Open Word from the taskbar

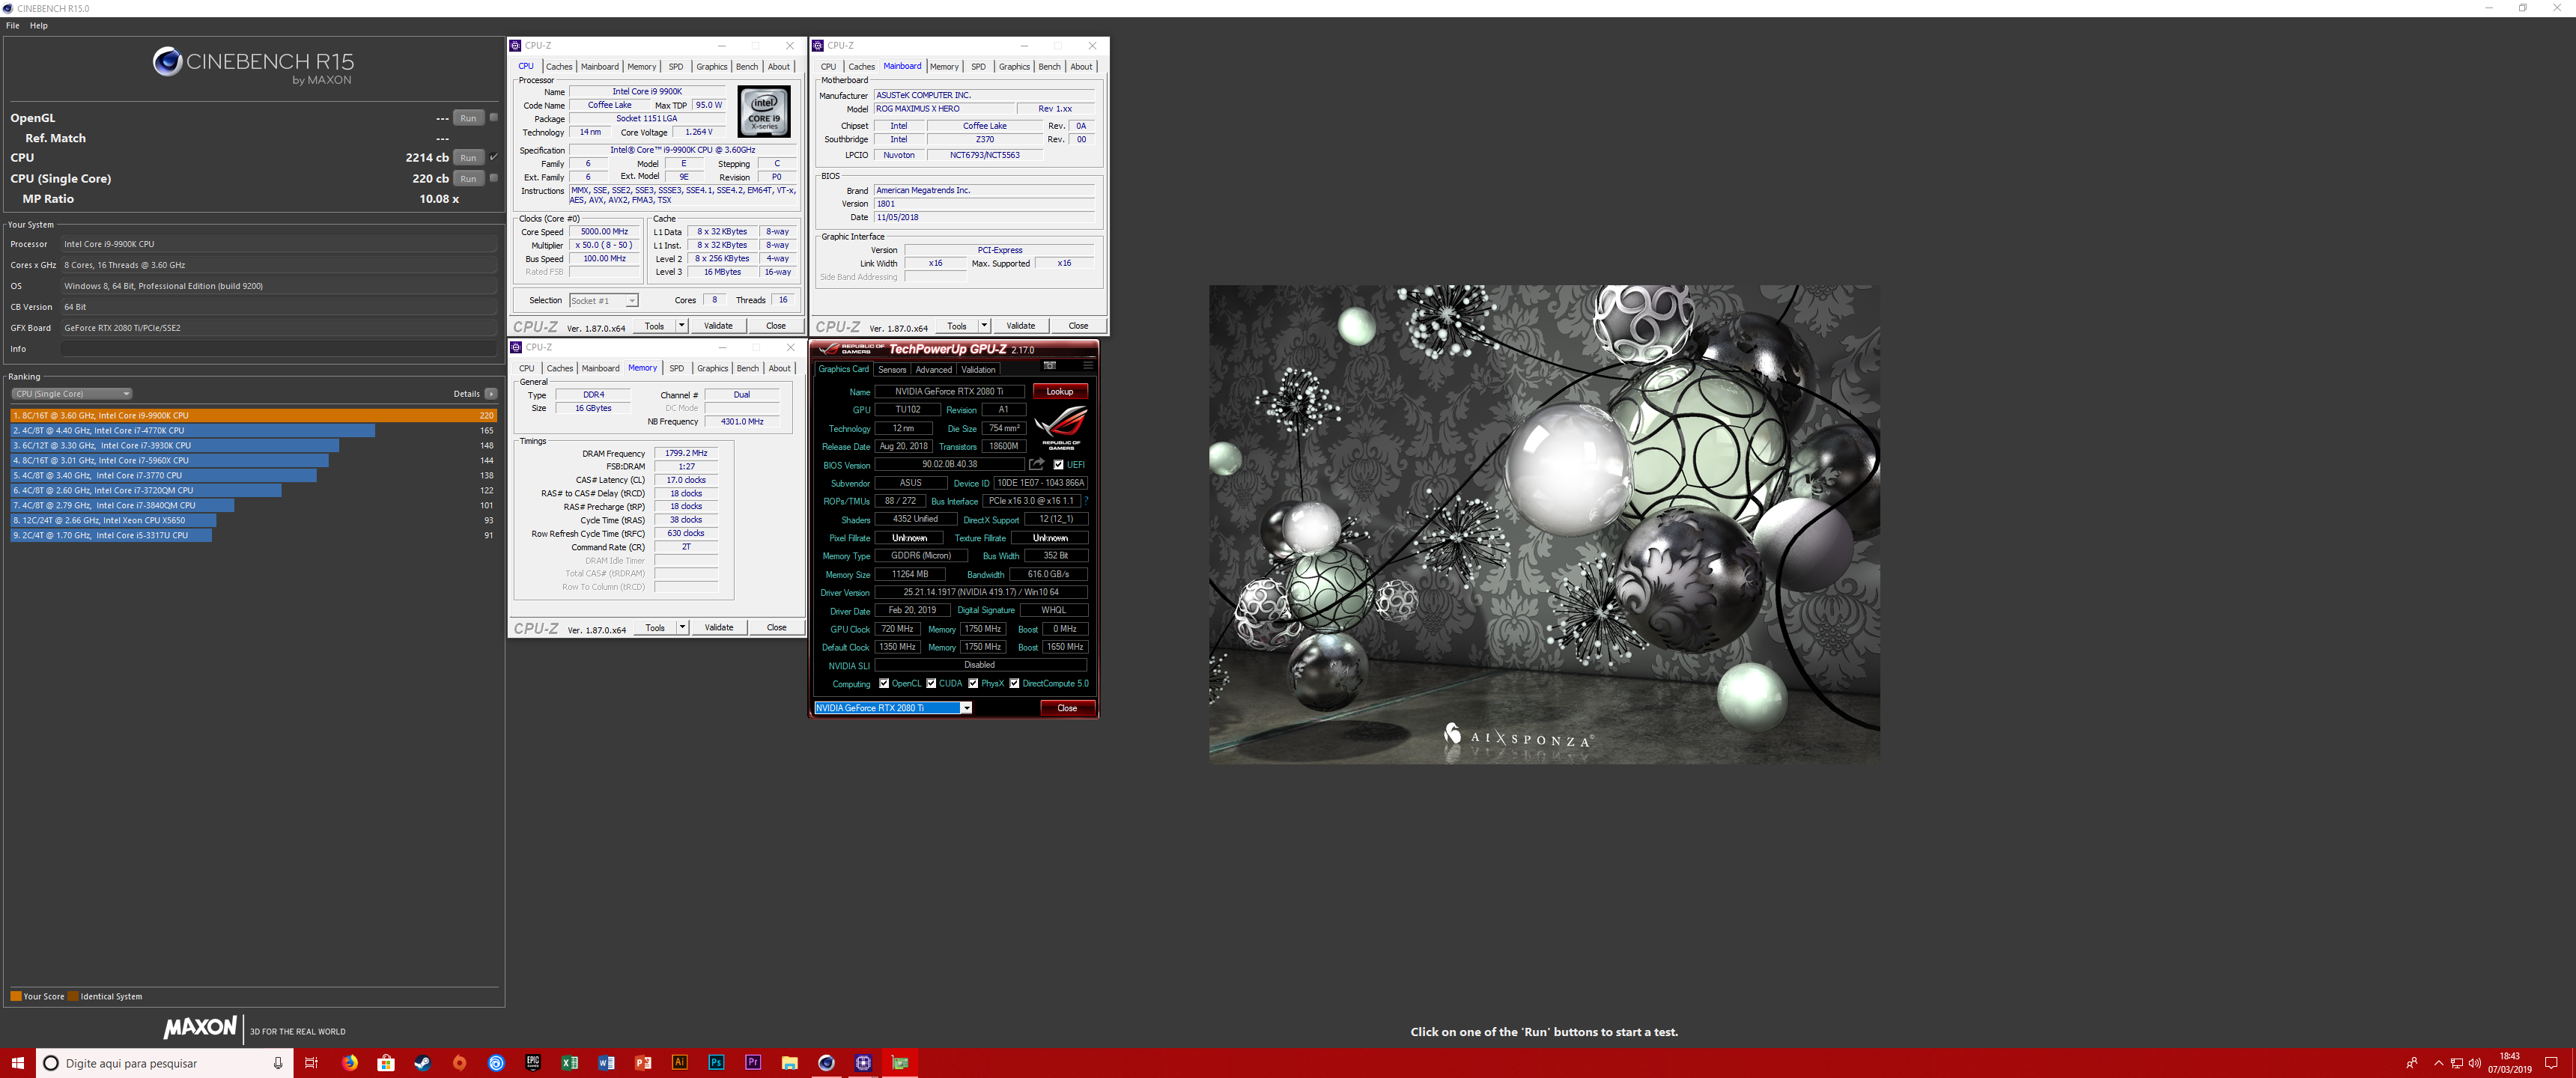coord(606,1062)
